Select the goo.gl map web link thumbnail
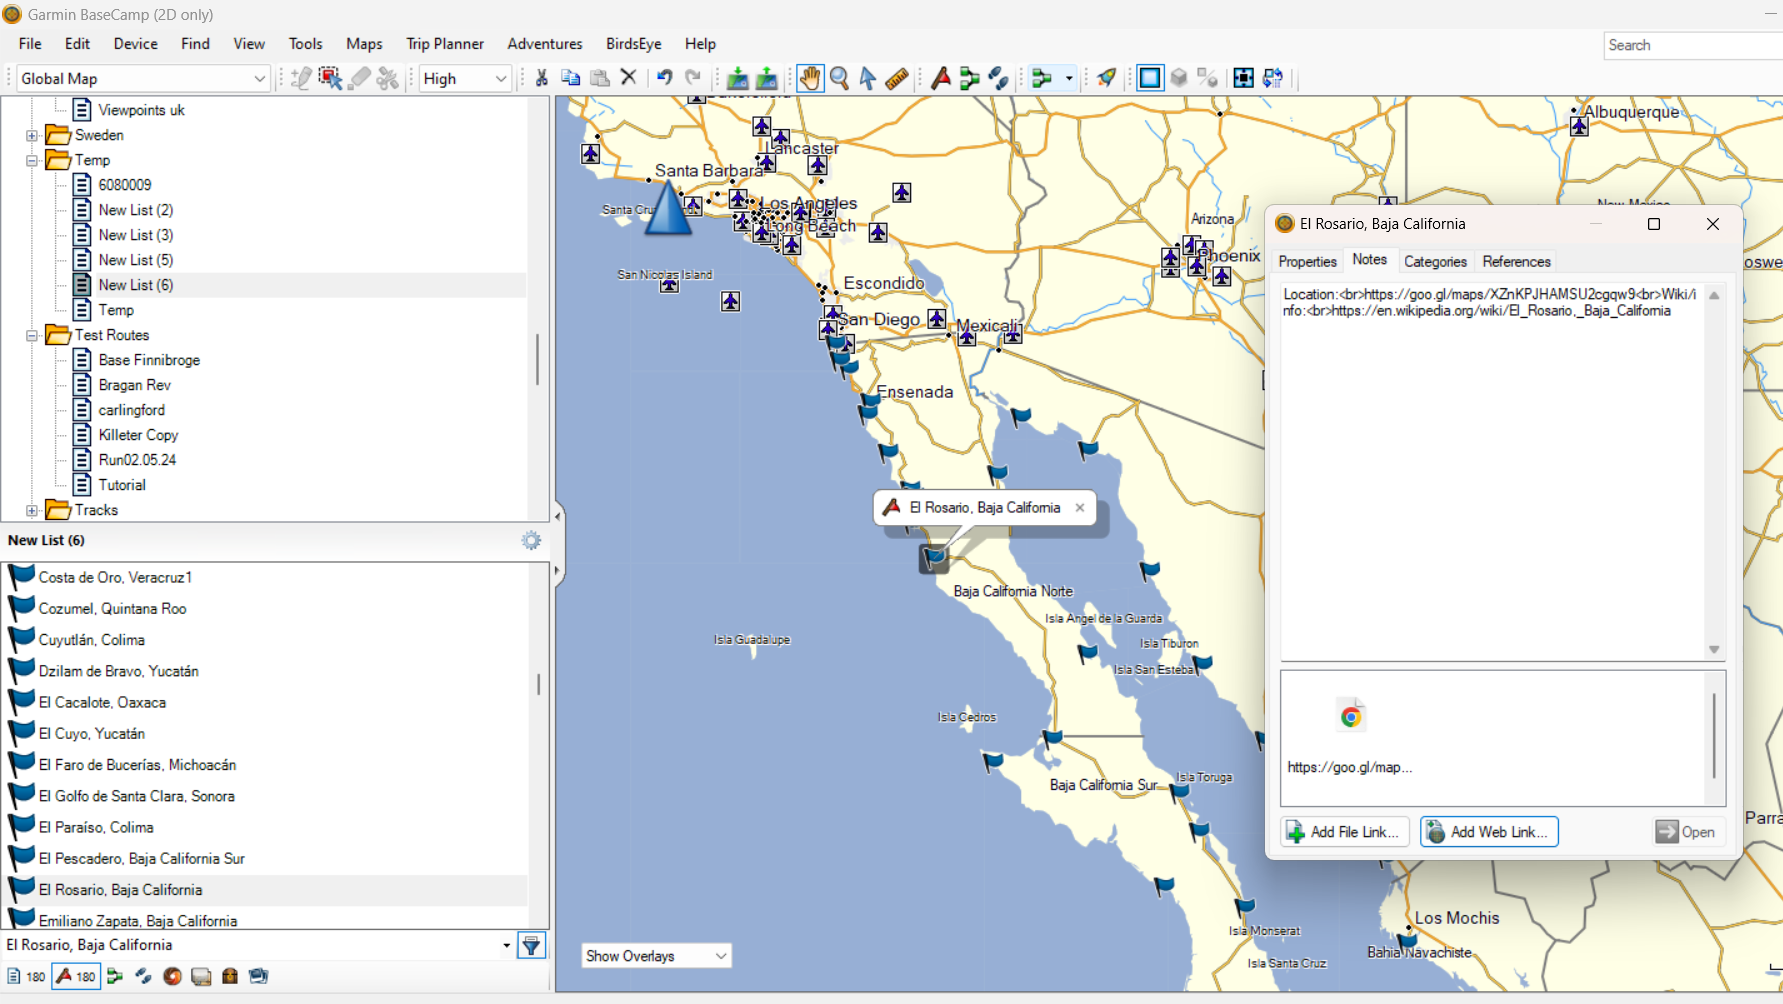The image size is (1783, 1004). tap(1350, 737)
